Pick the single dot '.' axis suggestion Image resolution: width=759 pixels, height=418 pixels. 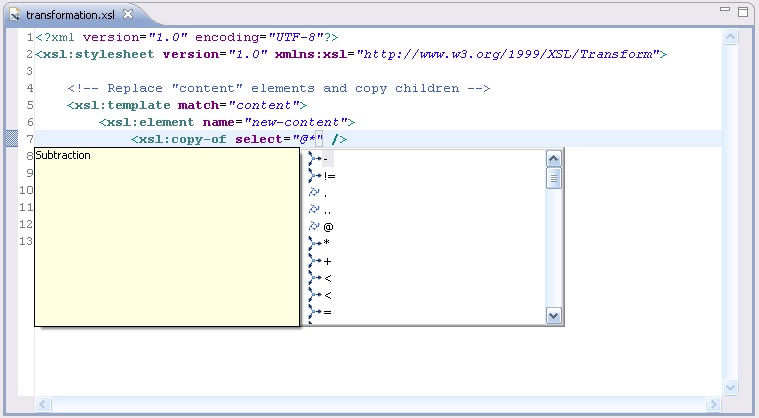coord(326,193)
